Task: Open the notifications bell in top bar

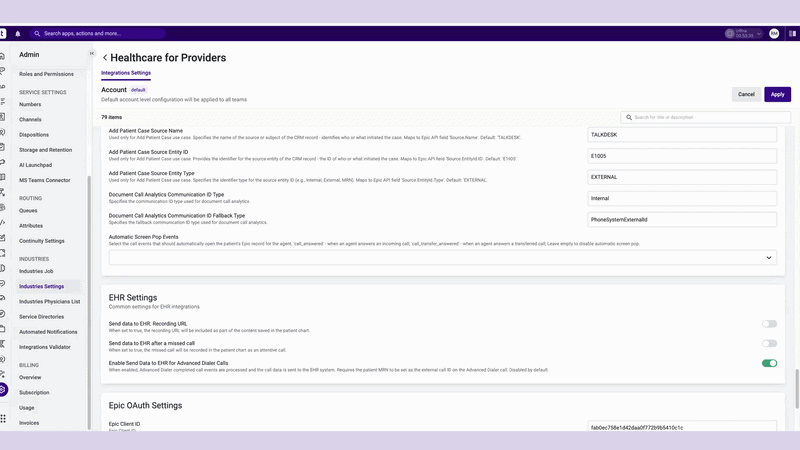Action: 18,34
